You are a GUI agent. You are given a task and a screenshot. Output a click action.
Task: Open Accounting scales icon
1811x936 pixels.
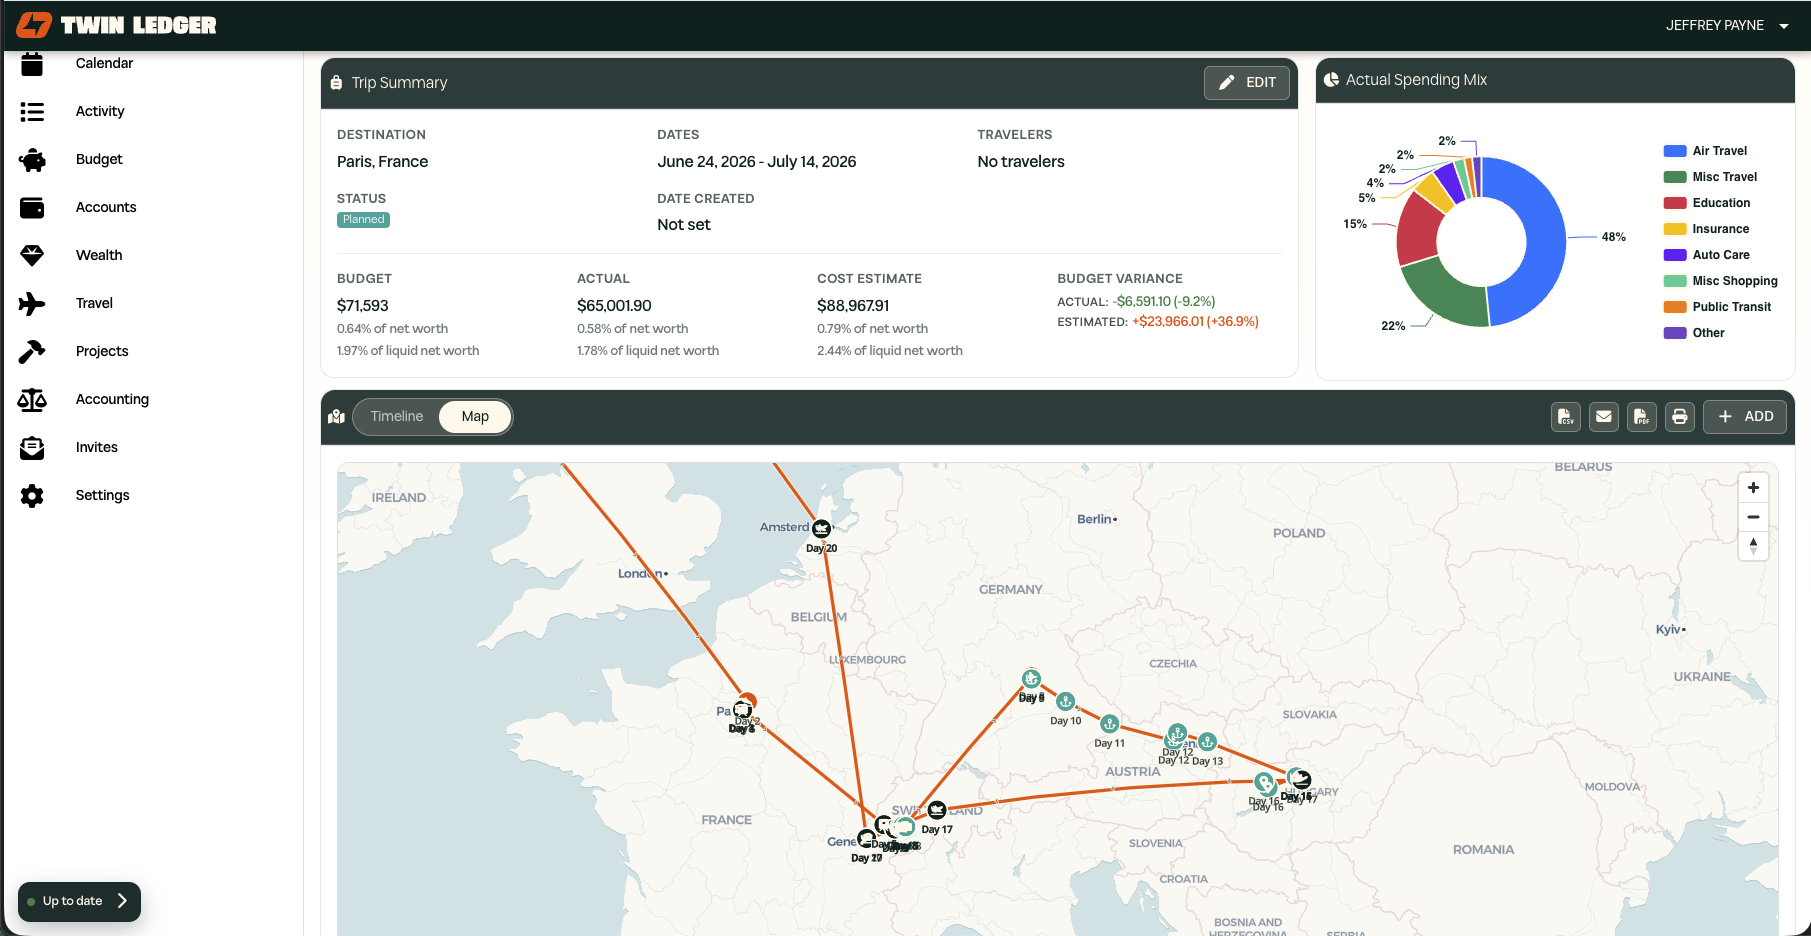click(x=32, y=400)
